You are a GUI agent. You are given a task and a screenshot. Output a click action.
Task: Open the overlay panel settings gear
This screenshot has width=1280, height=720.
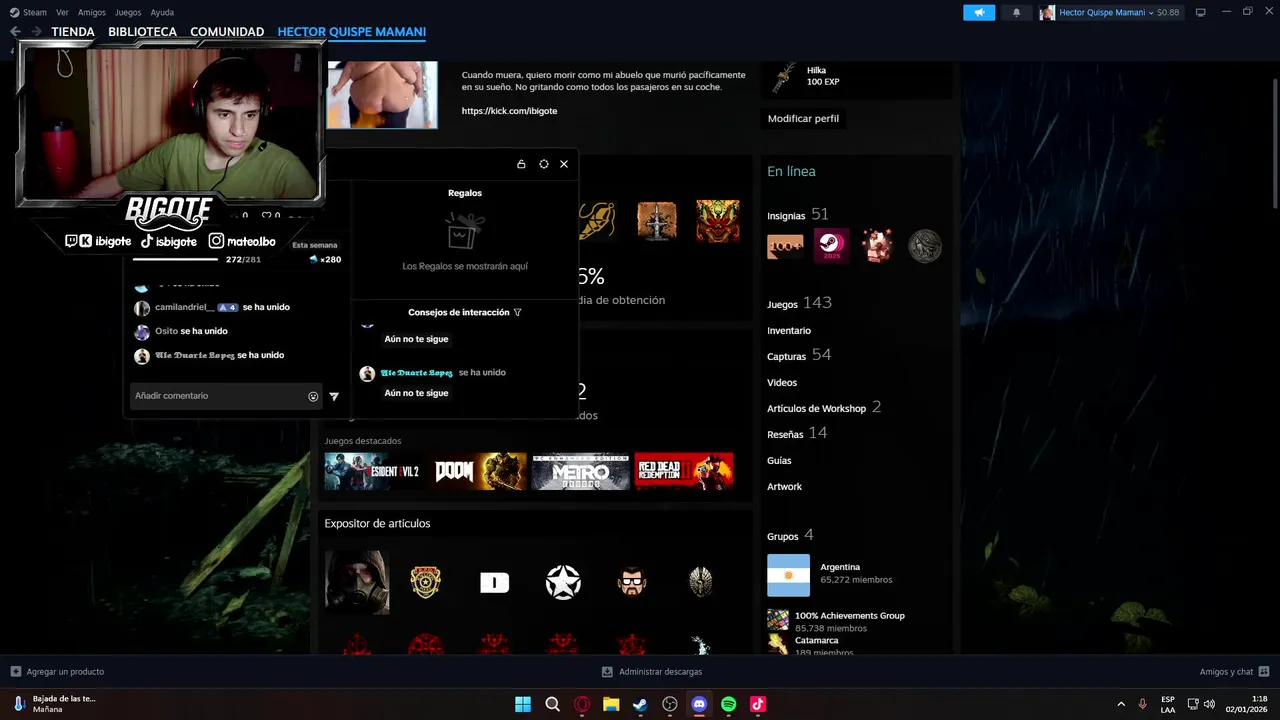pos(543,164)
